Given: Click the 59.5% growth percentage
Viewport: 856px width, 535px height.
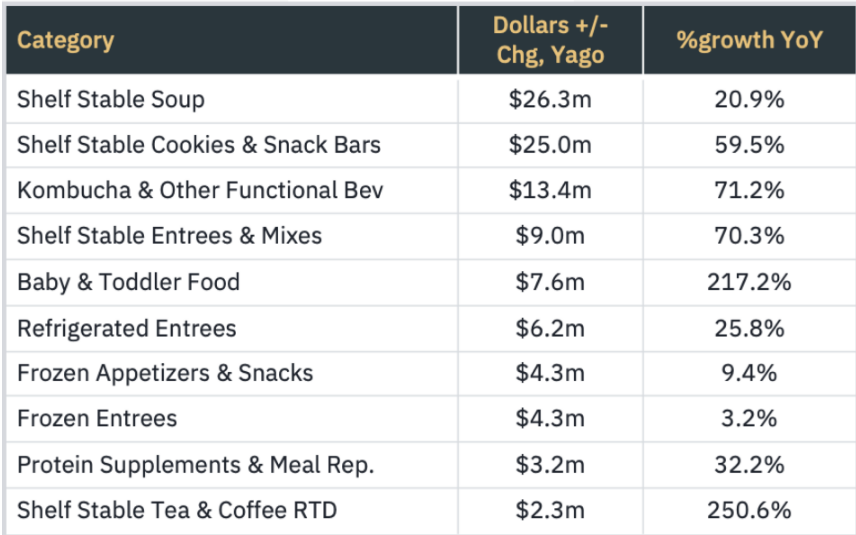Looking at the screenshot, I should pyautogui.click(x=748, y=145).
